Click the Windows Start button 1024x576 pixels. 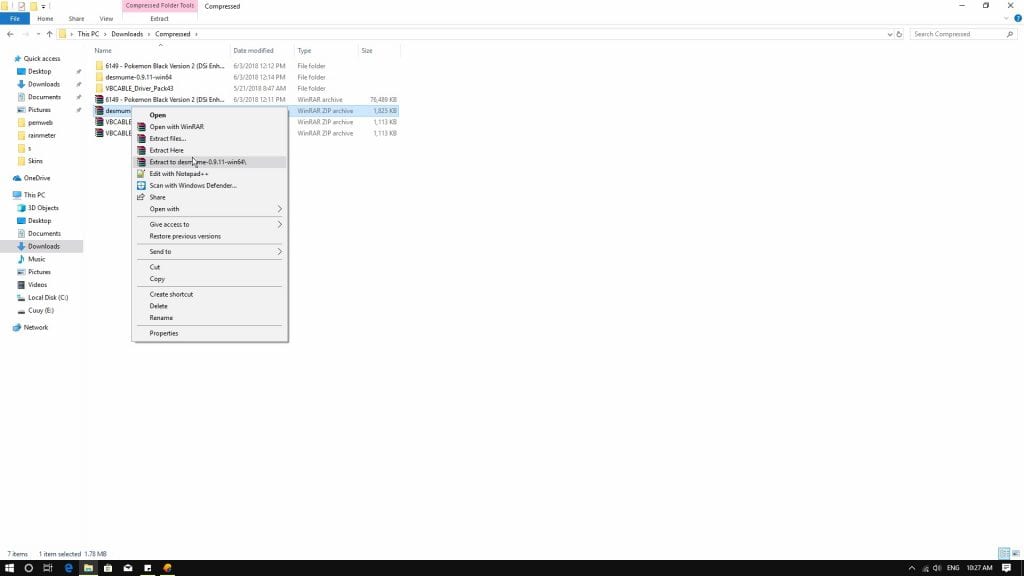9,568
